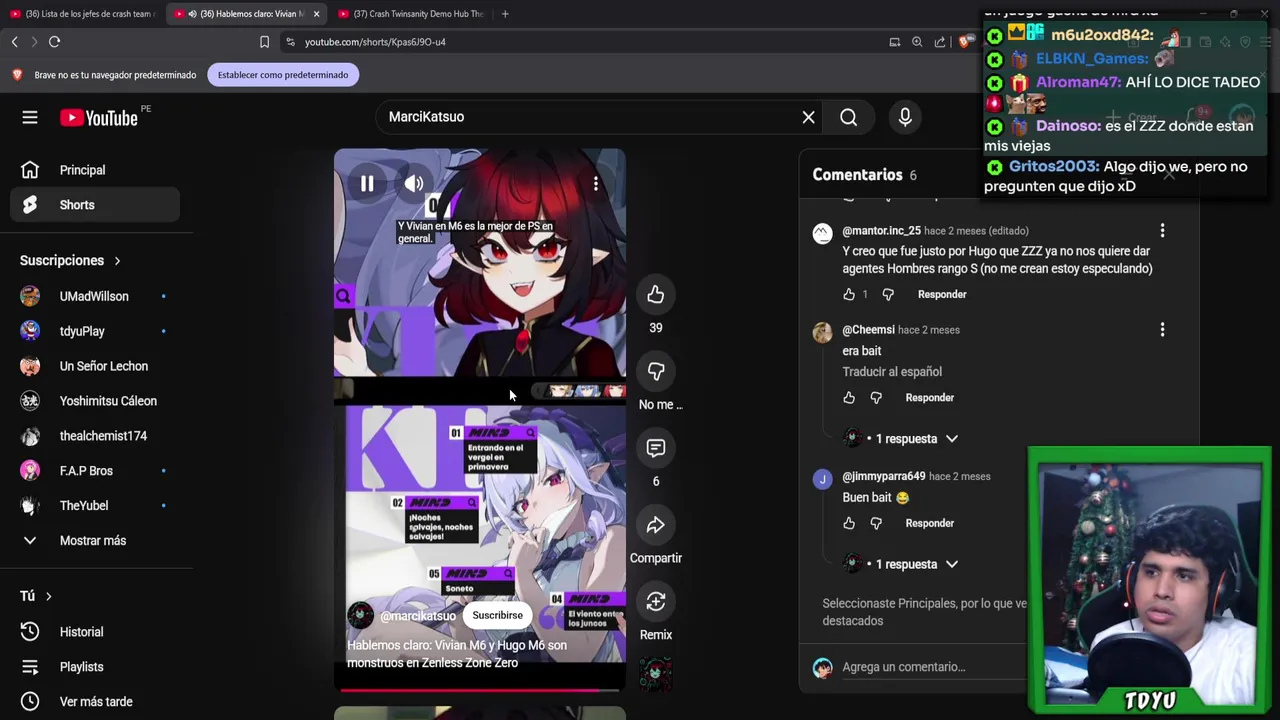Viewport: 1280px width, 720px height.
Task: Pause the Short with the pause button
Action: [367, 184]
